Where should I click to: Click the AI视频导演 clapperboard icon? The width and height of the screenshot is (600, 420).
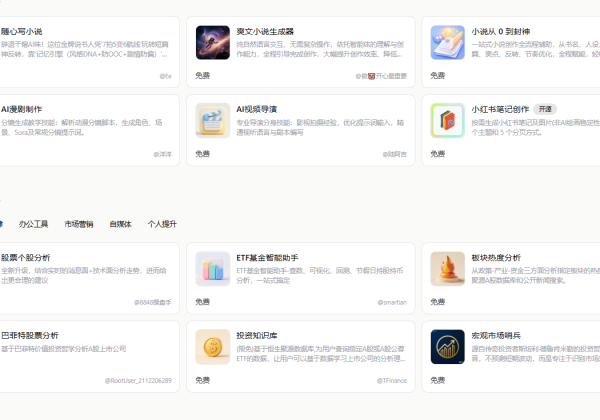pyautogui.click(x=213, y=120)
